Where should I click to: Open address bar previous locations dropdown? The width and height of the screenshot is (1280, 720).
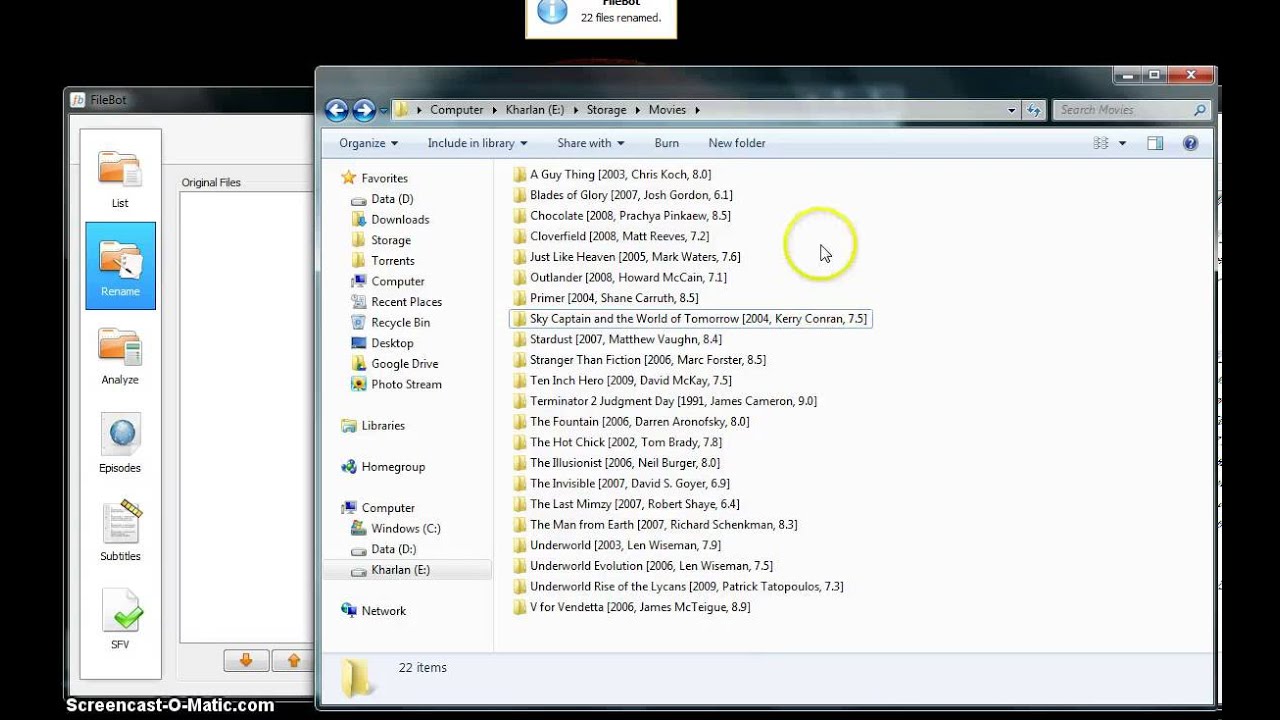[x=1012, y=110]
